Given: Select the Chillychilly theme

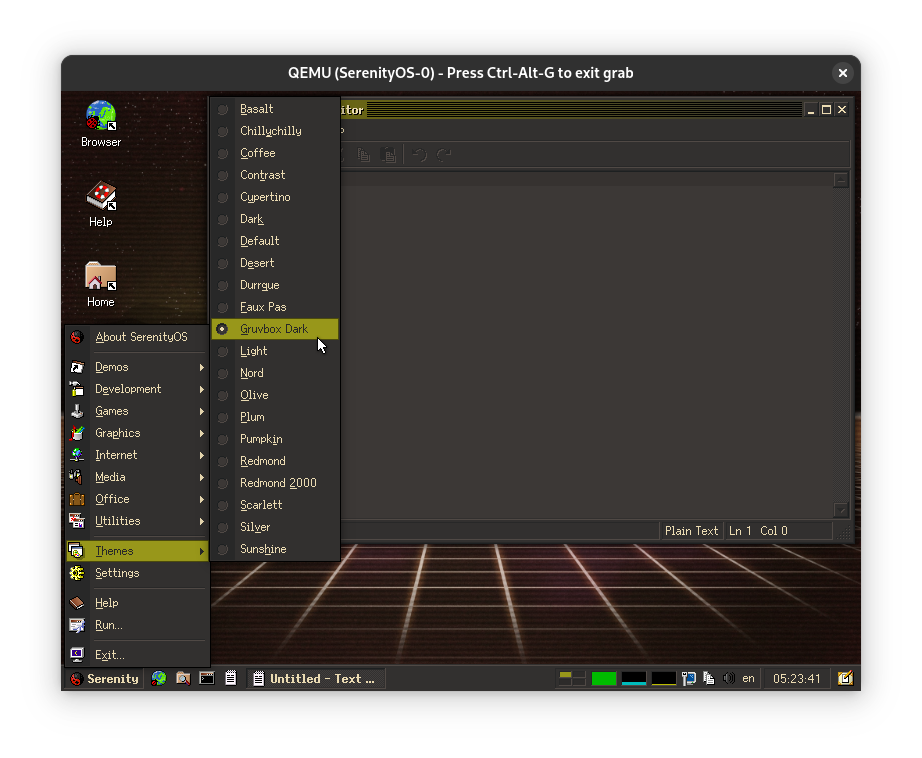Looking at the screenshot, I should click(275, 131).
